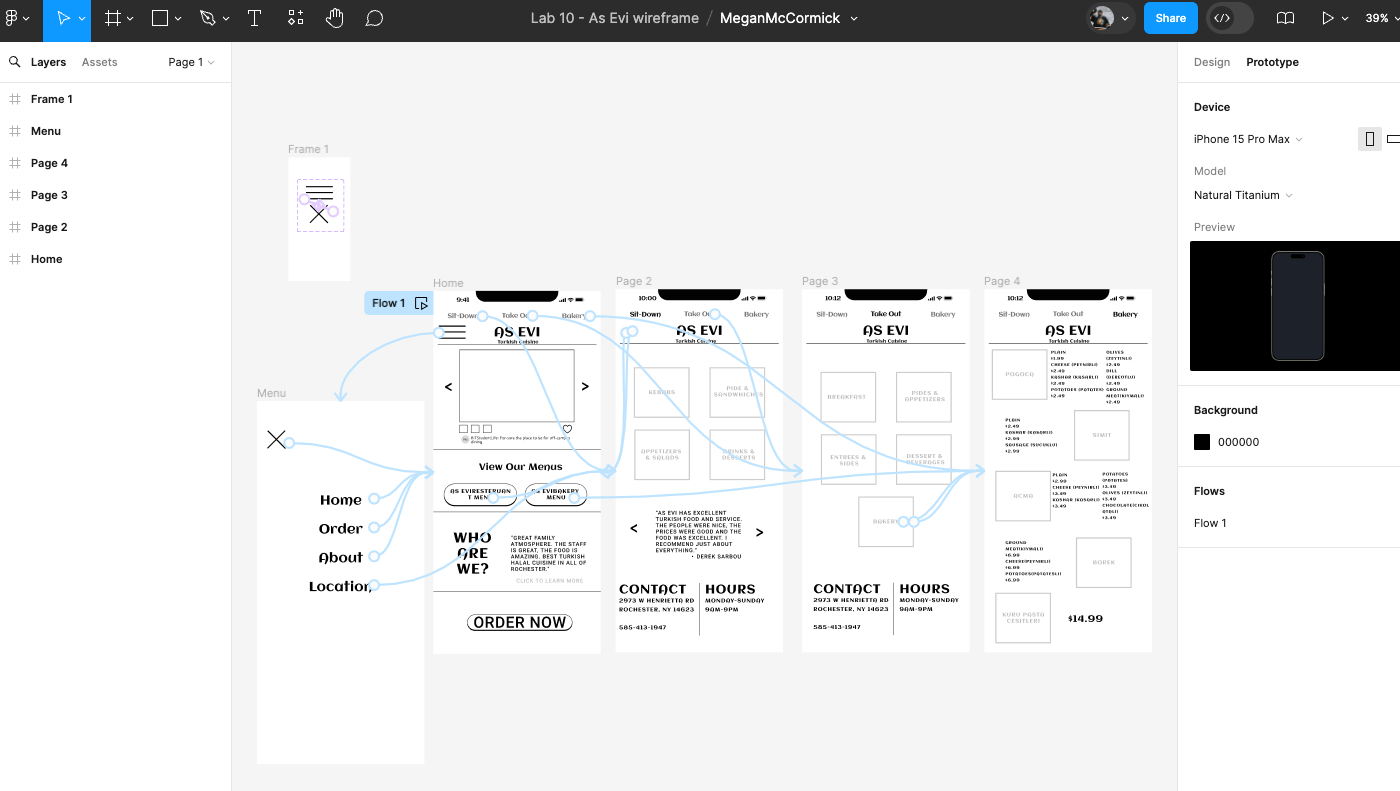The width and height of the screenshot is (1400, 791).
Task: Click hamburger menu icon in Home frame
Action: click(452, 333)
